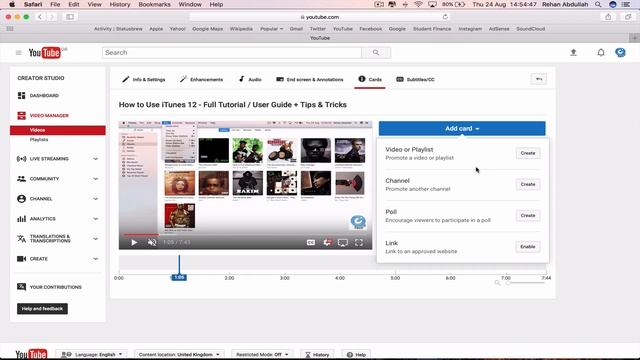Viewport: 640px width, 360px height.
Task: Click footer Help button
Action: (x=356, y=354)
